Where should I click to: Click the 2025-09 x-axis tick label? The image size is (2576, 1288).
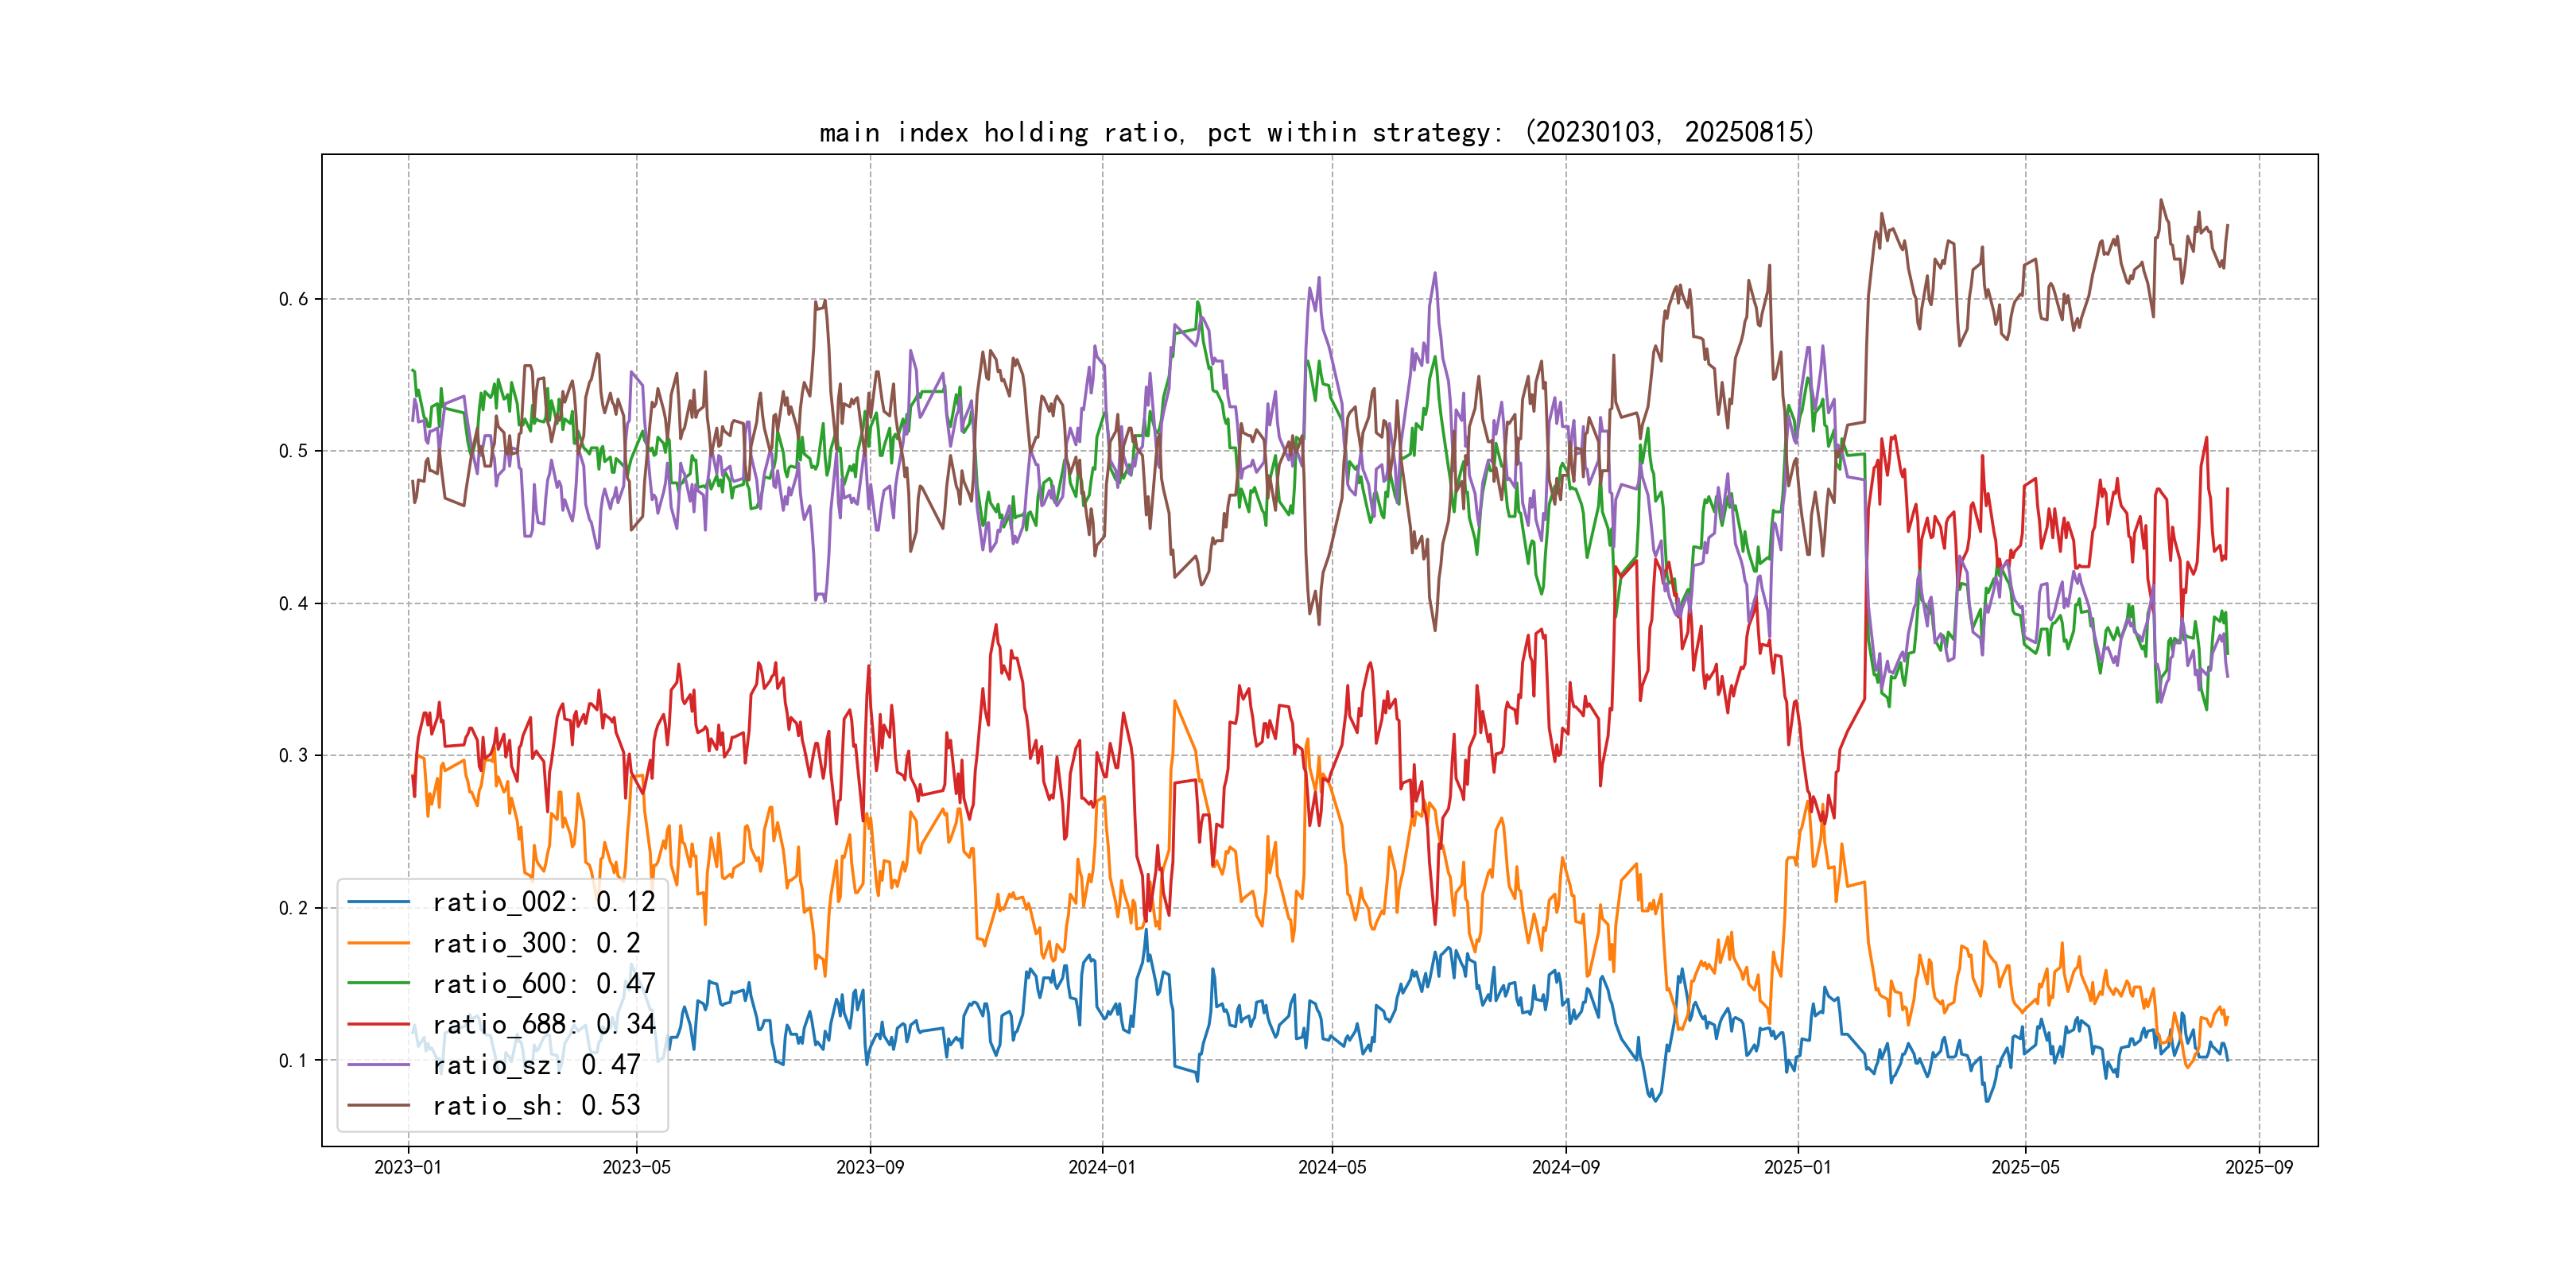click(x=2259, y=1167)
